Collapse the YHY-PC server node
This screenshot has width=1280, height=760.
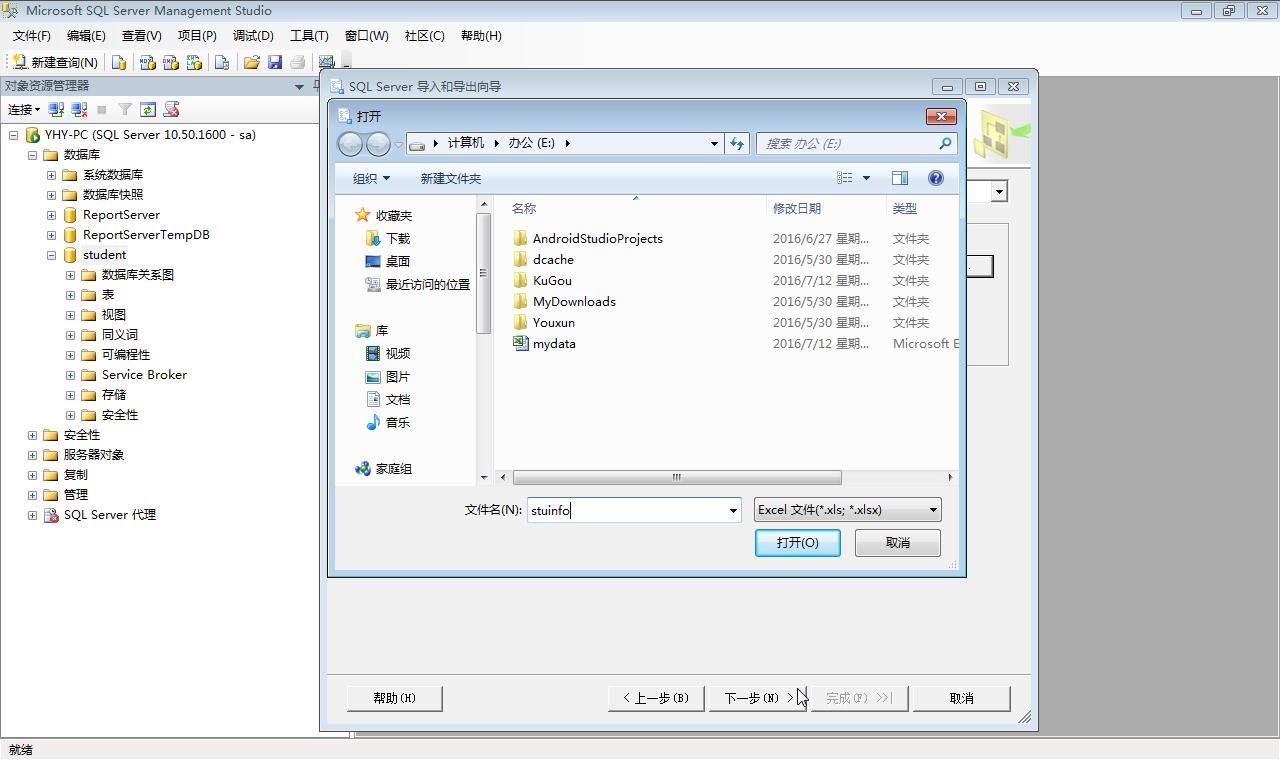pyautogui.click(x=13, y=134)
